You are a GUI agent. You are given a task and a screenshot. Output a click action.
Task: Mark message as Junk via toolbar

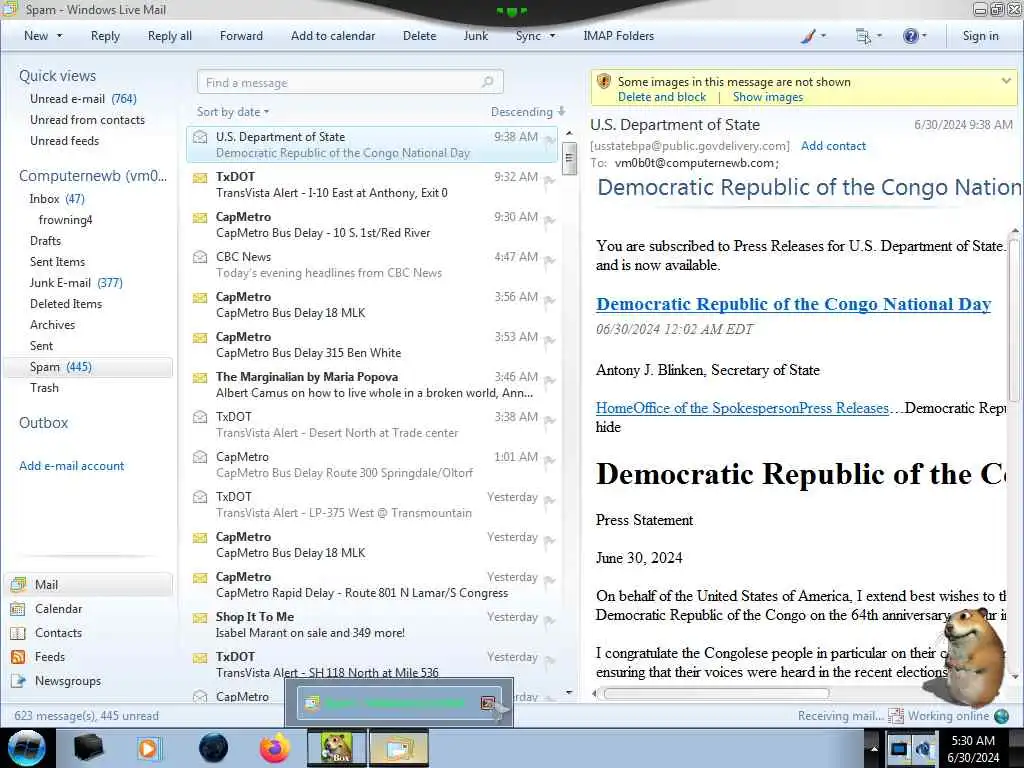475,36
